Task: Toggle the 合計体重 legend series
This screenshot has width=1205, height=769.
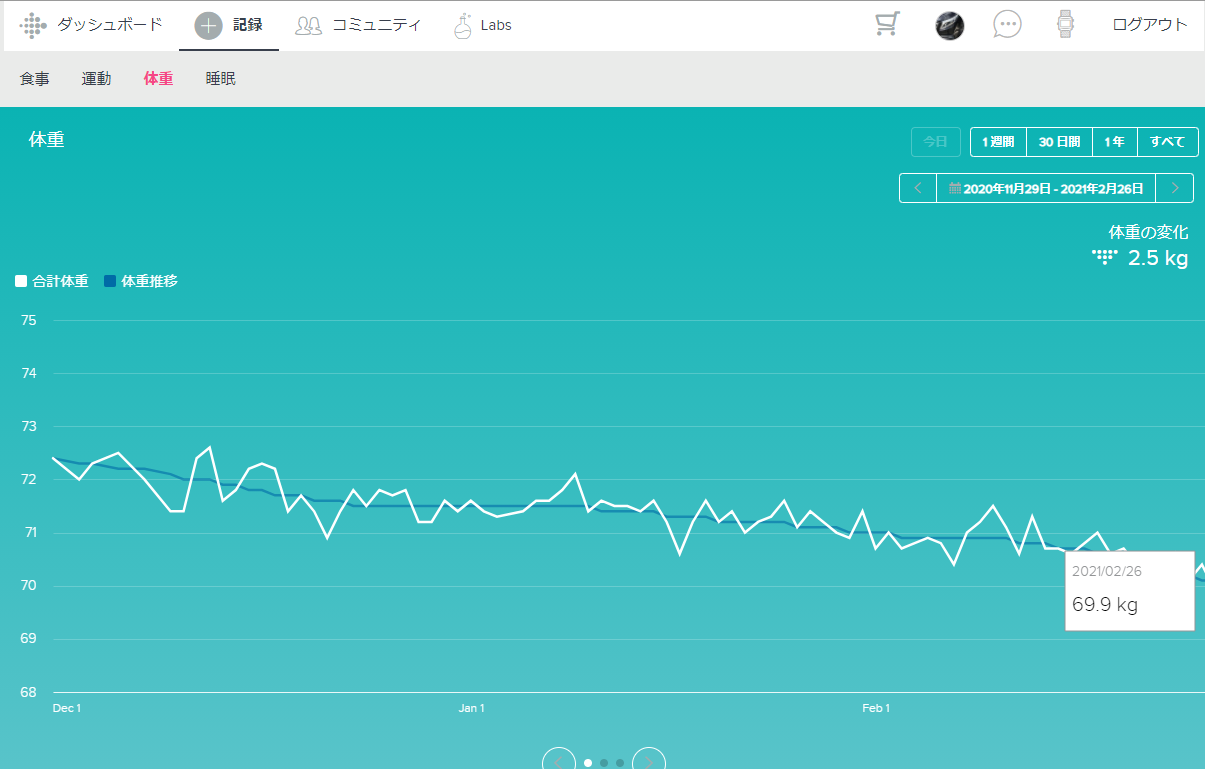Action: pos(52,282)
